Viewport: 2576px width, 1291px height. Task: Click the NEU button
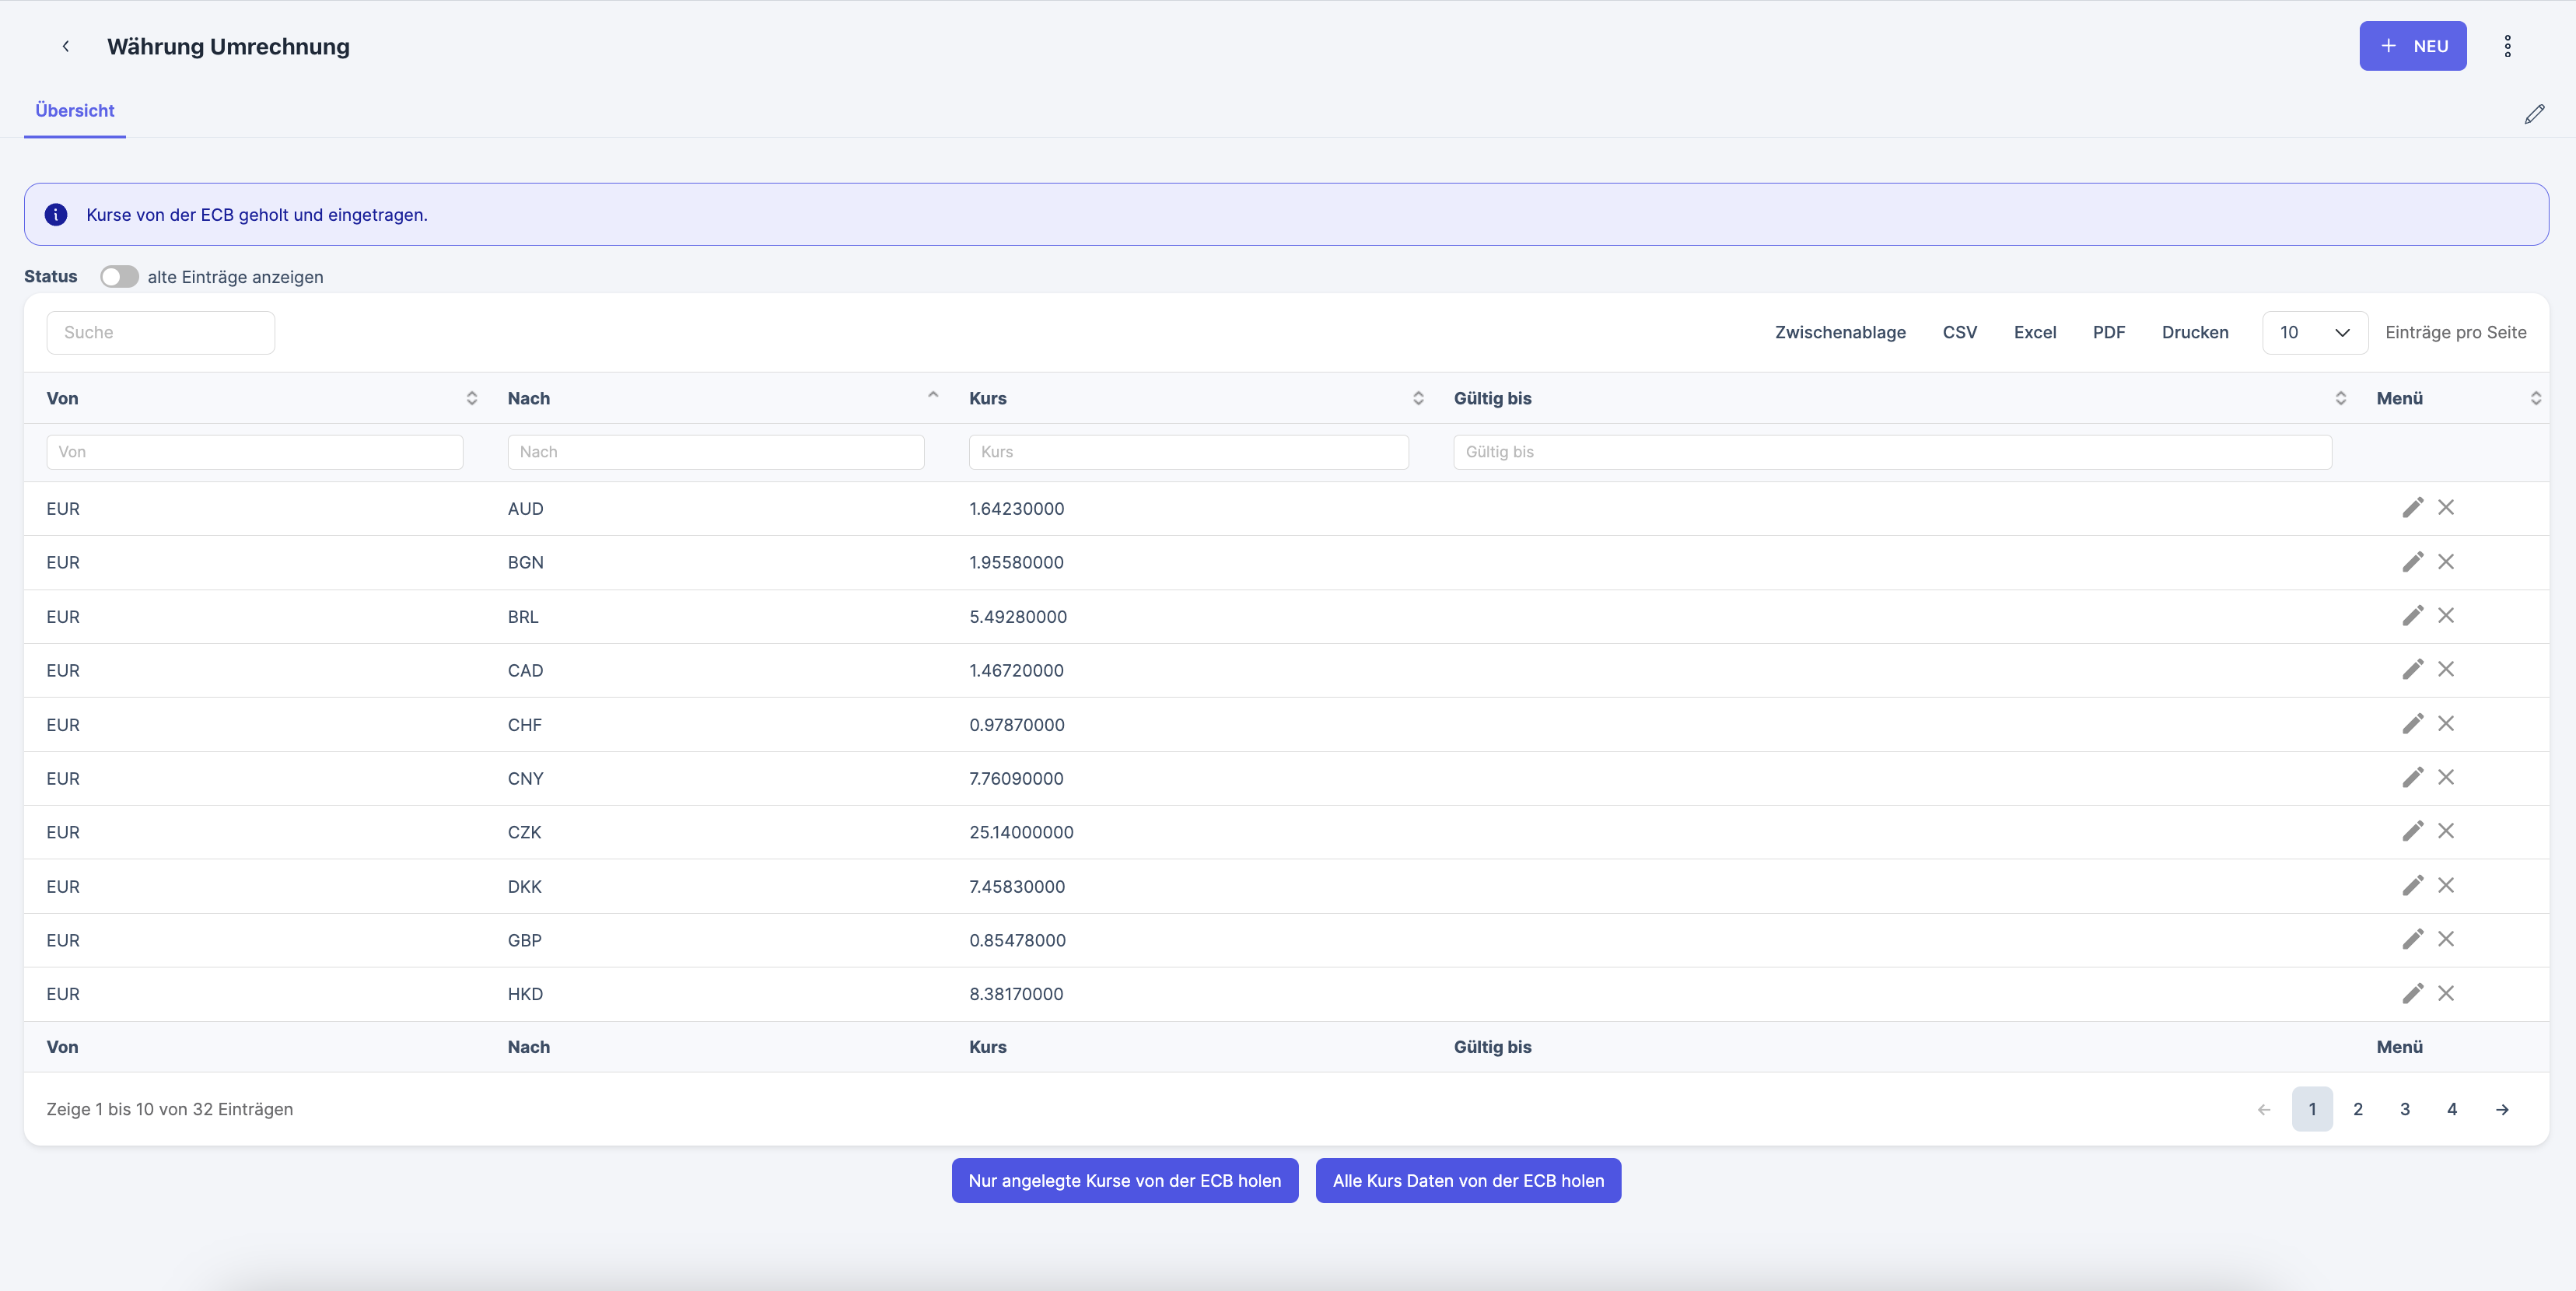click(2412, 46)
